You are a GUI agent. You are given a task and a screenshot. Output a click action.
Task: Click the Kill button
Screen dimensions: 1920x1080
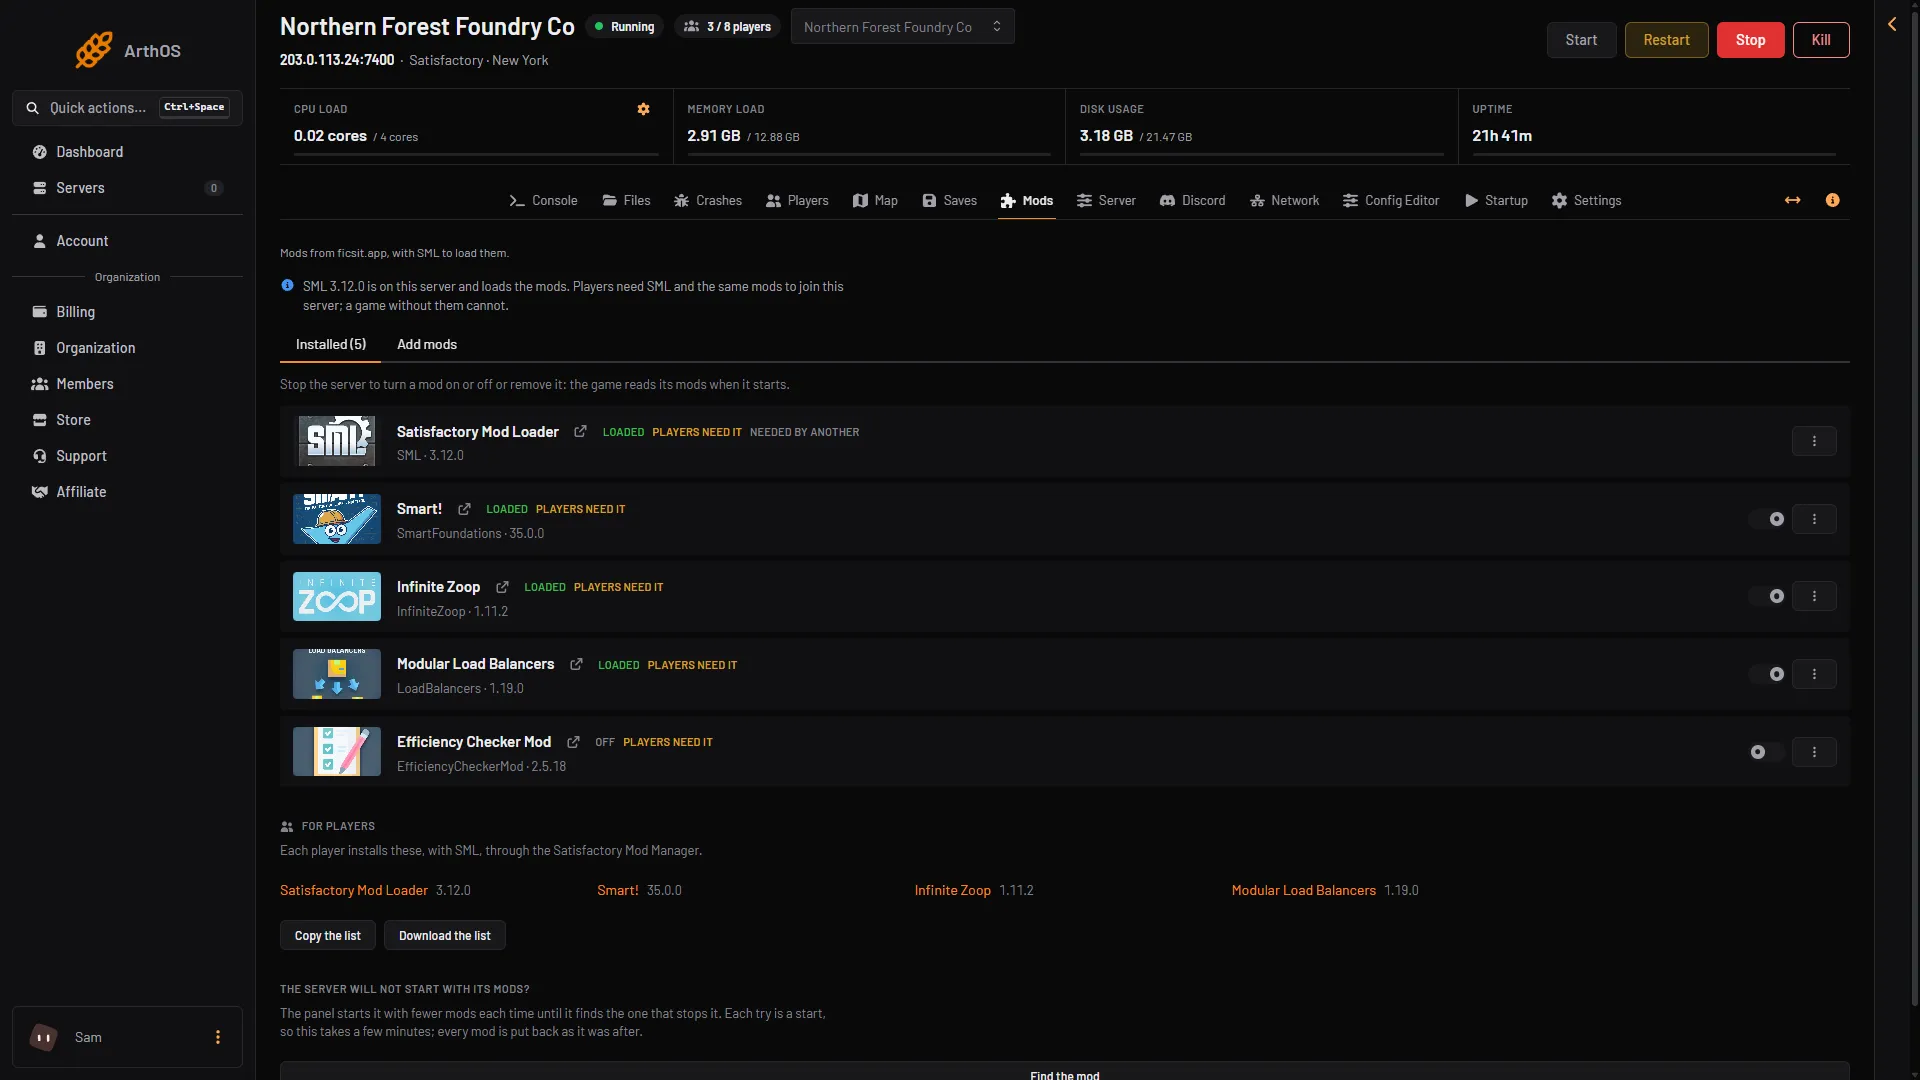coord(1821,40)
